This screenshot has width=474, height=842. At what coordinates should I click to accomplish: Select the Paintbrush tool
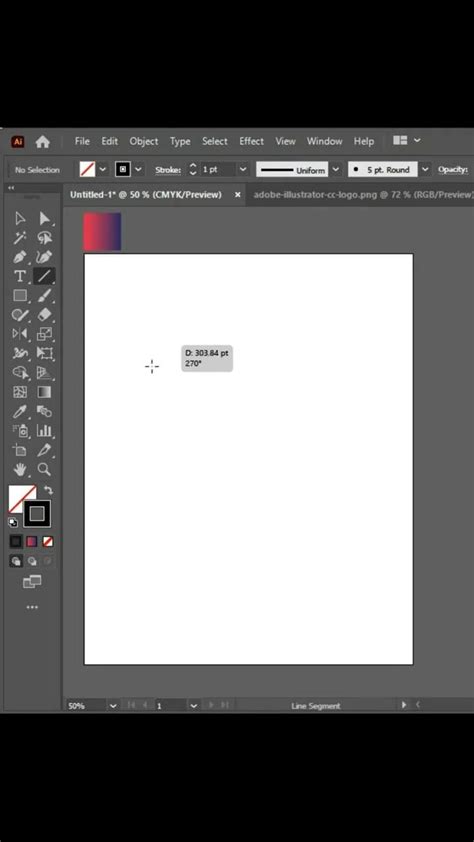44,295
